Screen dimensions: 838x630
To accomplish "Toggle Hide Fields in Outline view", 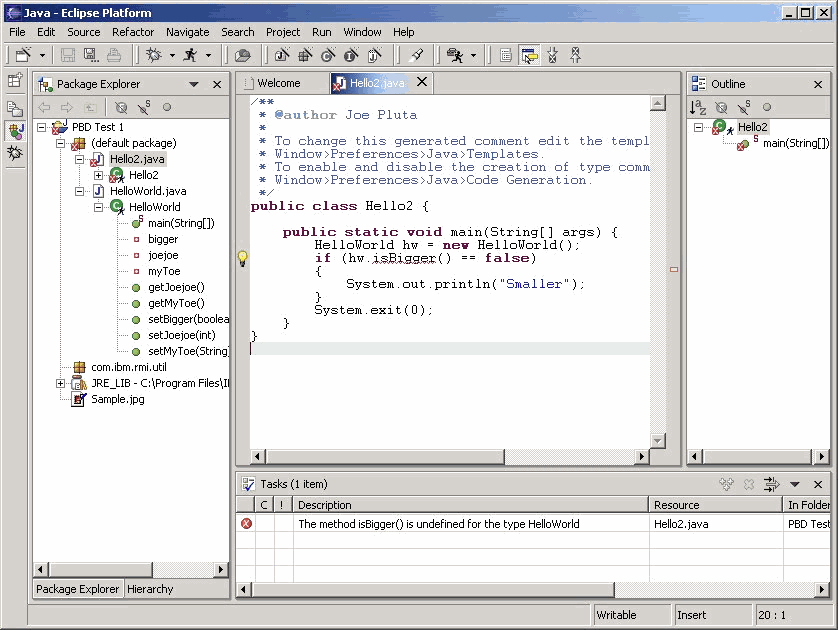I will (721, 107).
